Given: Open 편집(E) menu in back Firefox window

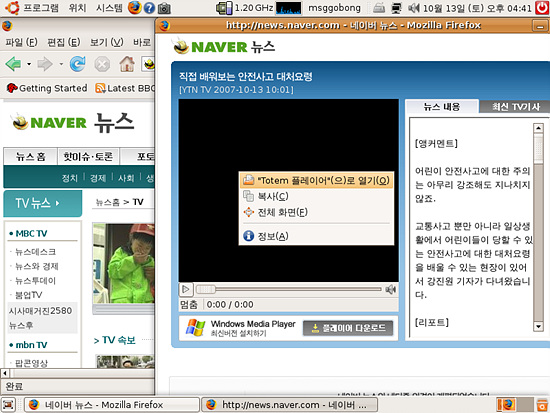Looking at the screenshot, I should pos(63,42).
